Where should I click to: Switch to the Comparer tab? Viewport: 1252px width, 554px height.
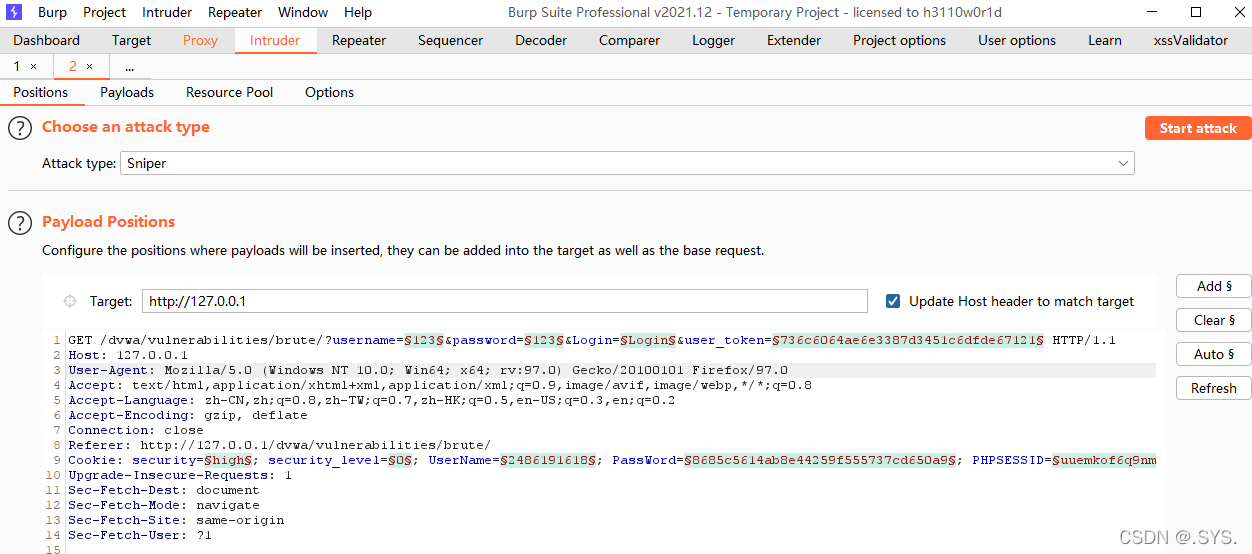pos(629,40)
